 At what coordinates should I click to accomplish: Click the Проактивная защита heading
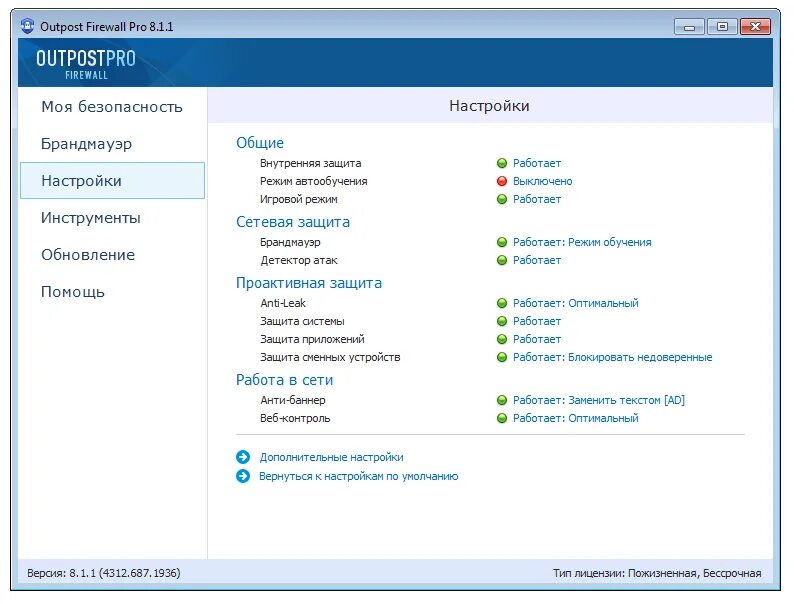309,283
